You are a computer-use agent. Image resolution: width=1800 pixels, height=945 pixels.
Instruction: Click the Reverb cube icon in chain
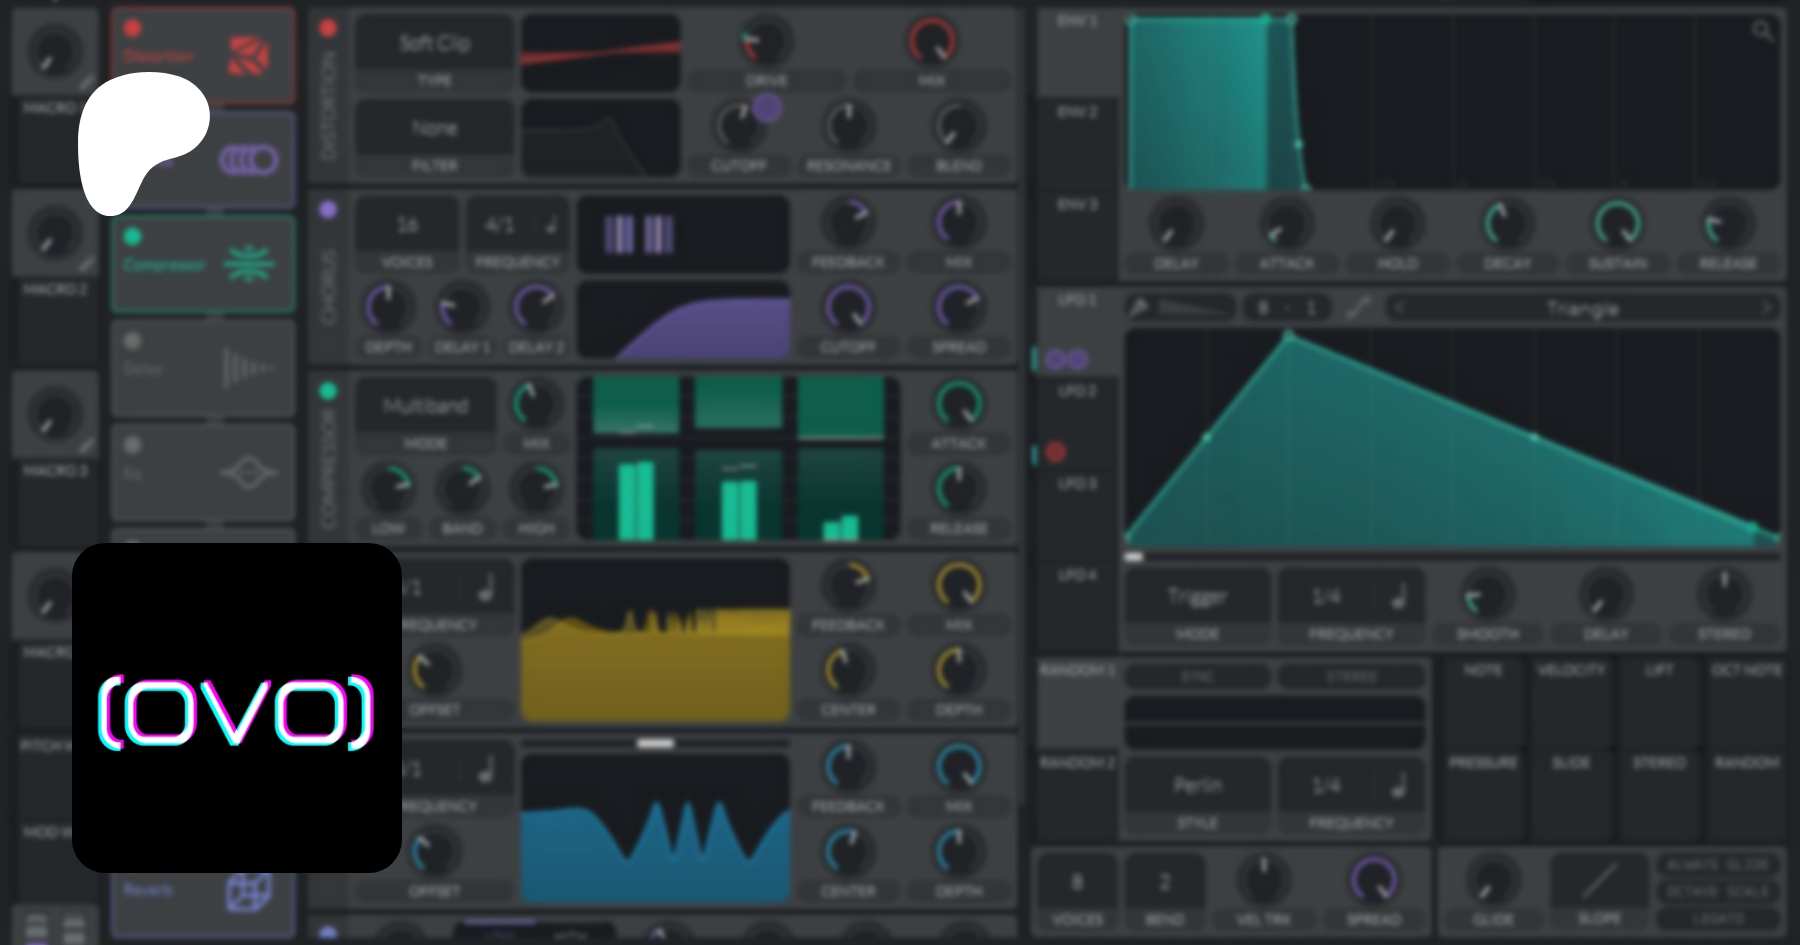(x=248, y=891)
